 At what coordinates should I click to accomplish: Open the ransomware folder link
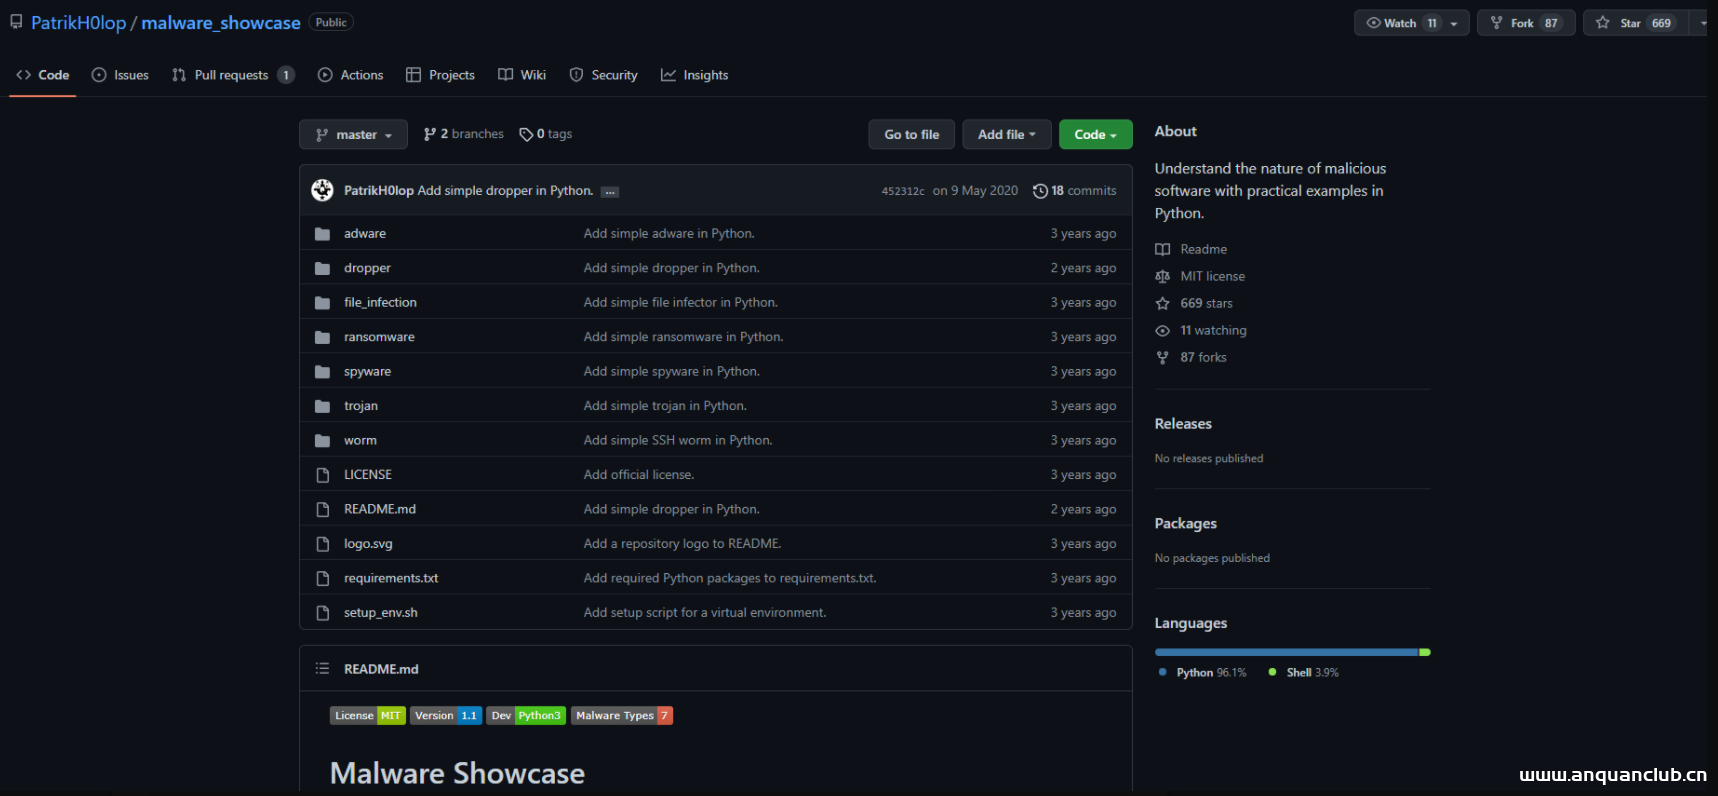tap(379, 337)
